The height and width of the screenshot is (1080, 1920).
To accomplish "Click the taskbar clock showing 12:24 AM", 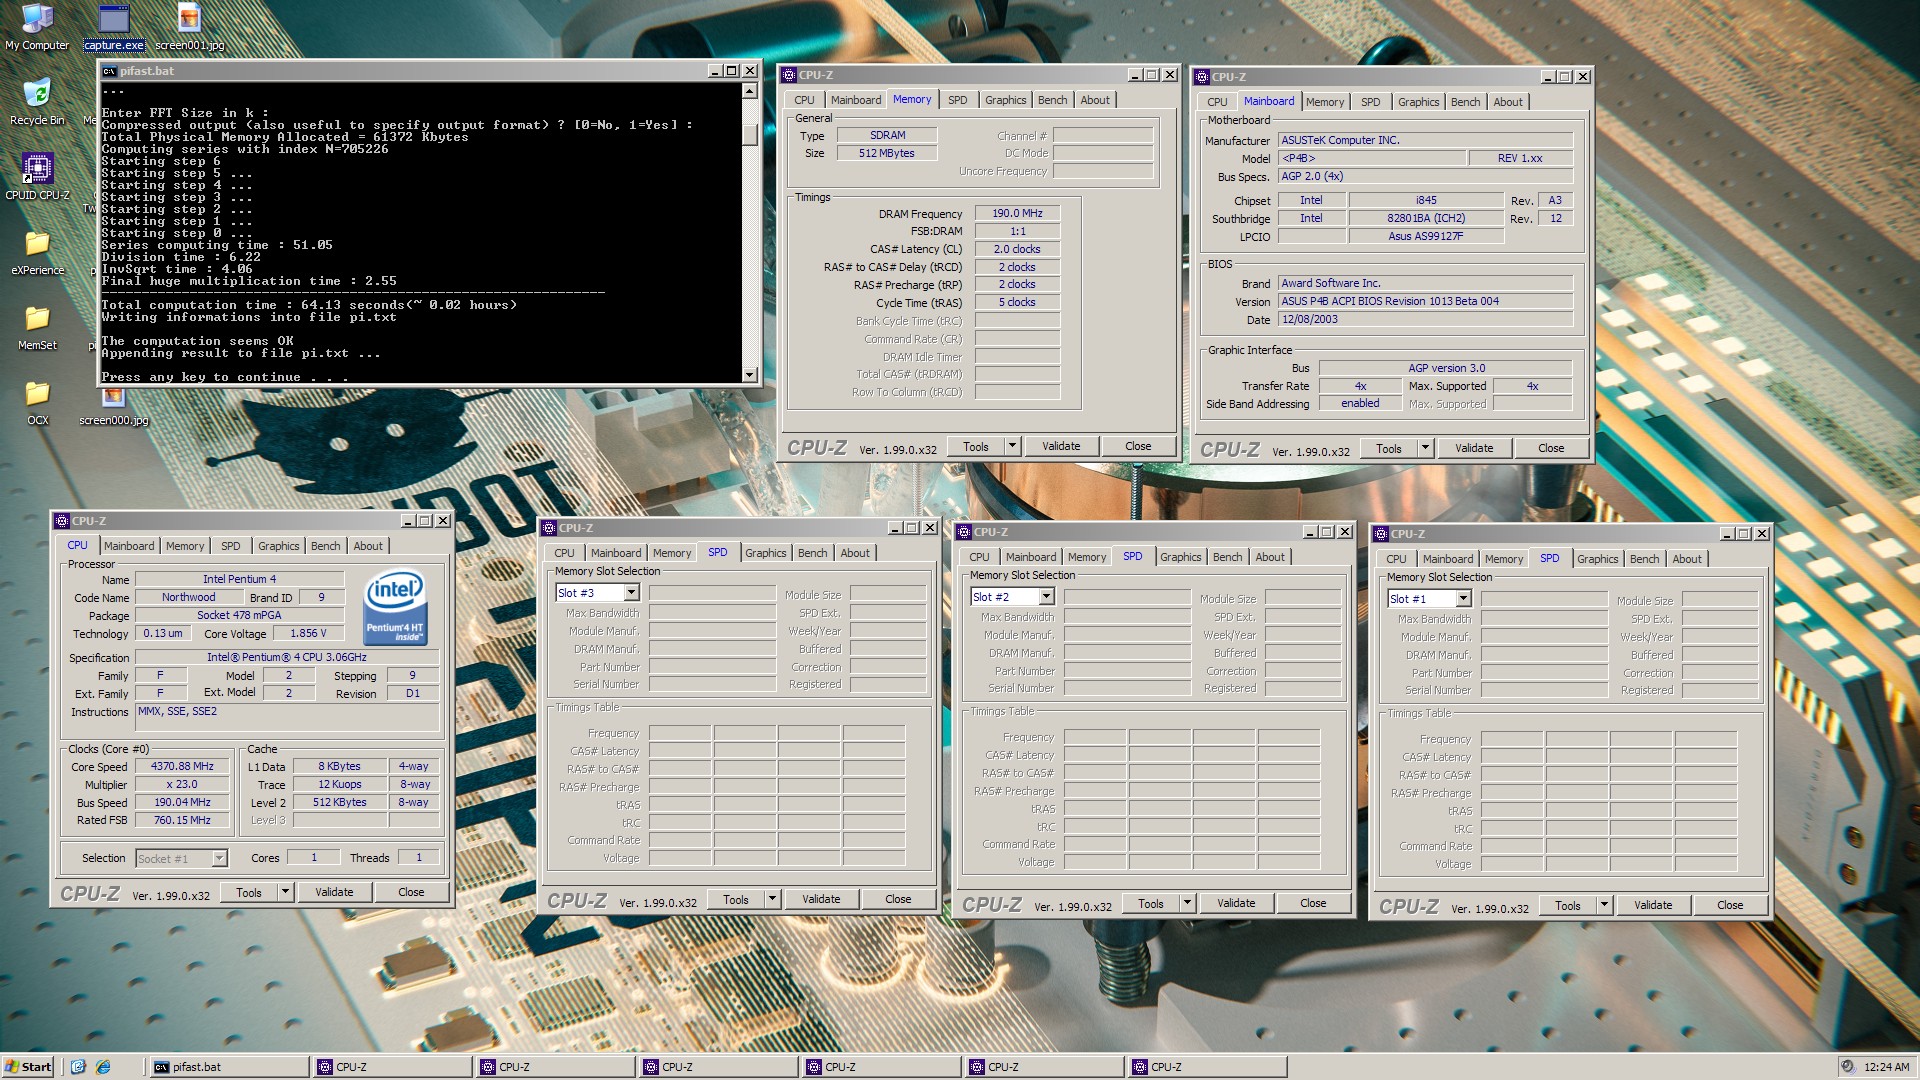I will (1887, 1067).
